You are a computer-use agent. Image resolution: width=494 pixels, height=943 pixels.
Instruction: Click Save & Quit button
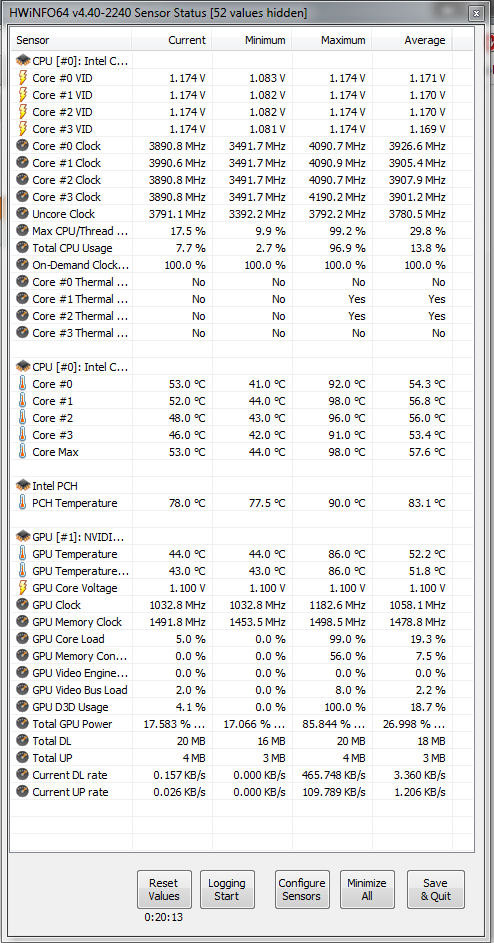point(435,889)
